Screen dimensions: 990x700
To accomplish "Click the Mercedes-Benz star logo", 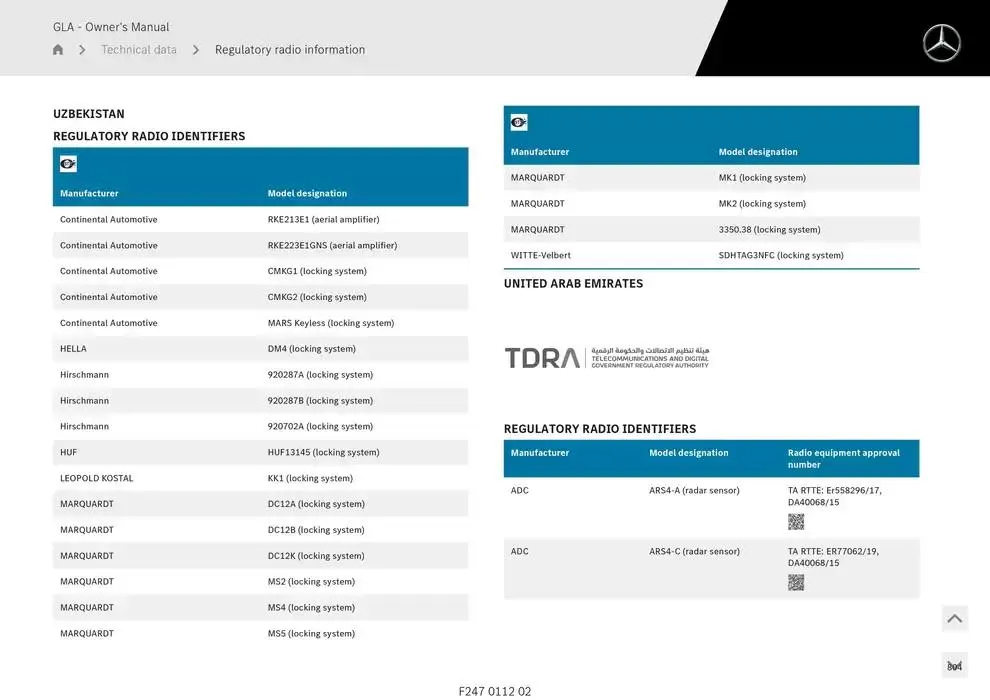I will [941, 43].
